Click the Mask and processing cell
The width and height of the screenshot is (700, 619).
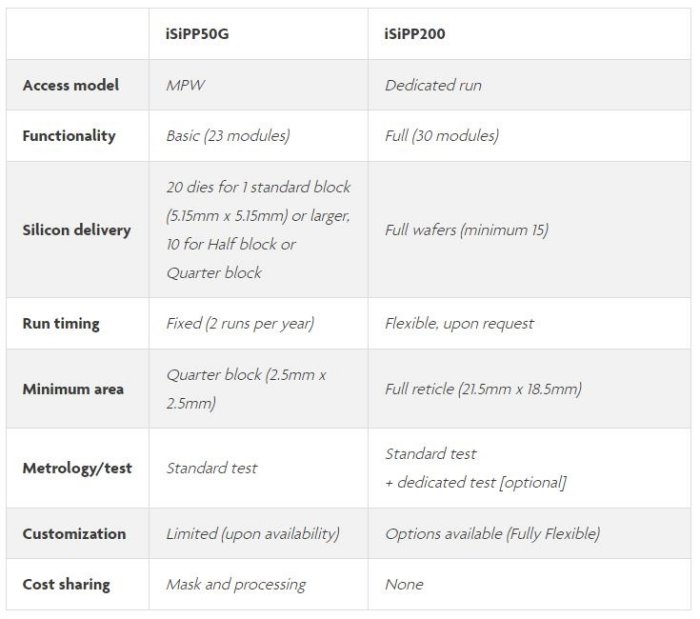[x=236, y=584]
